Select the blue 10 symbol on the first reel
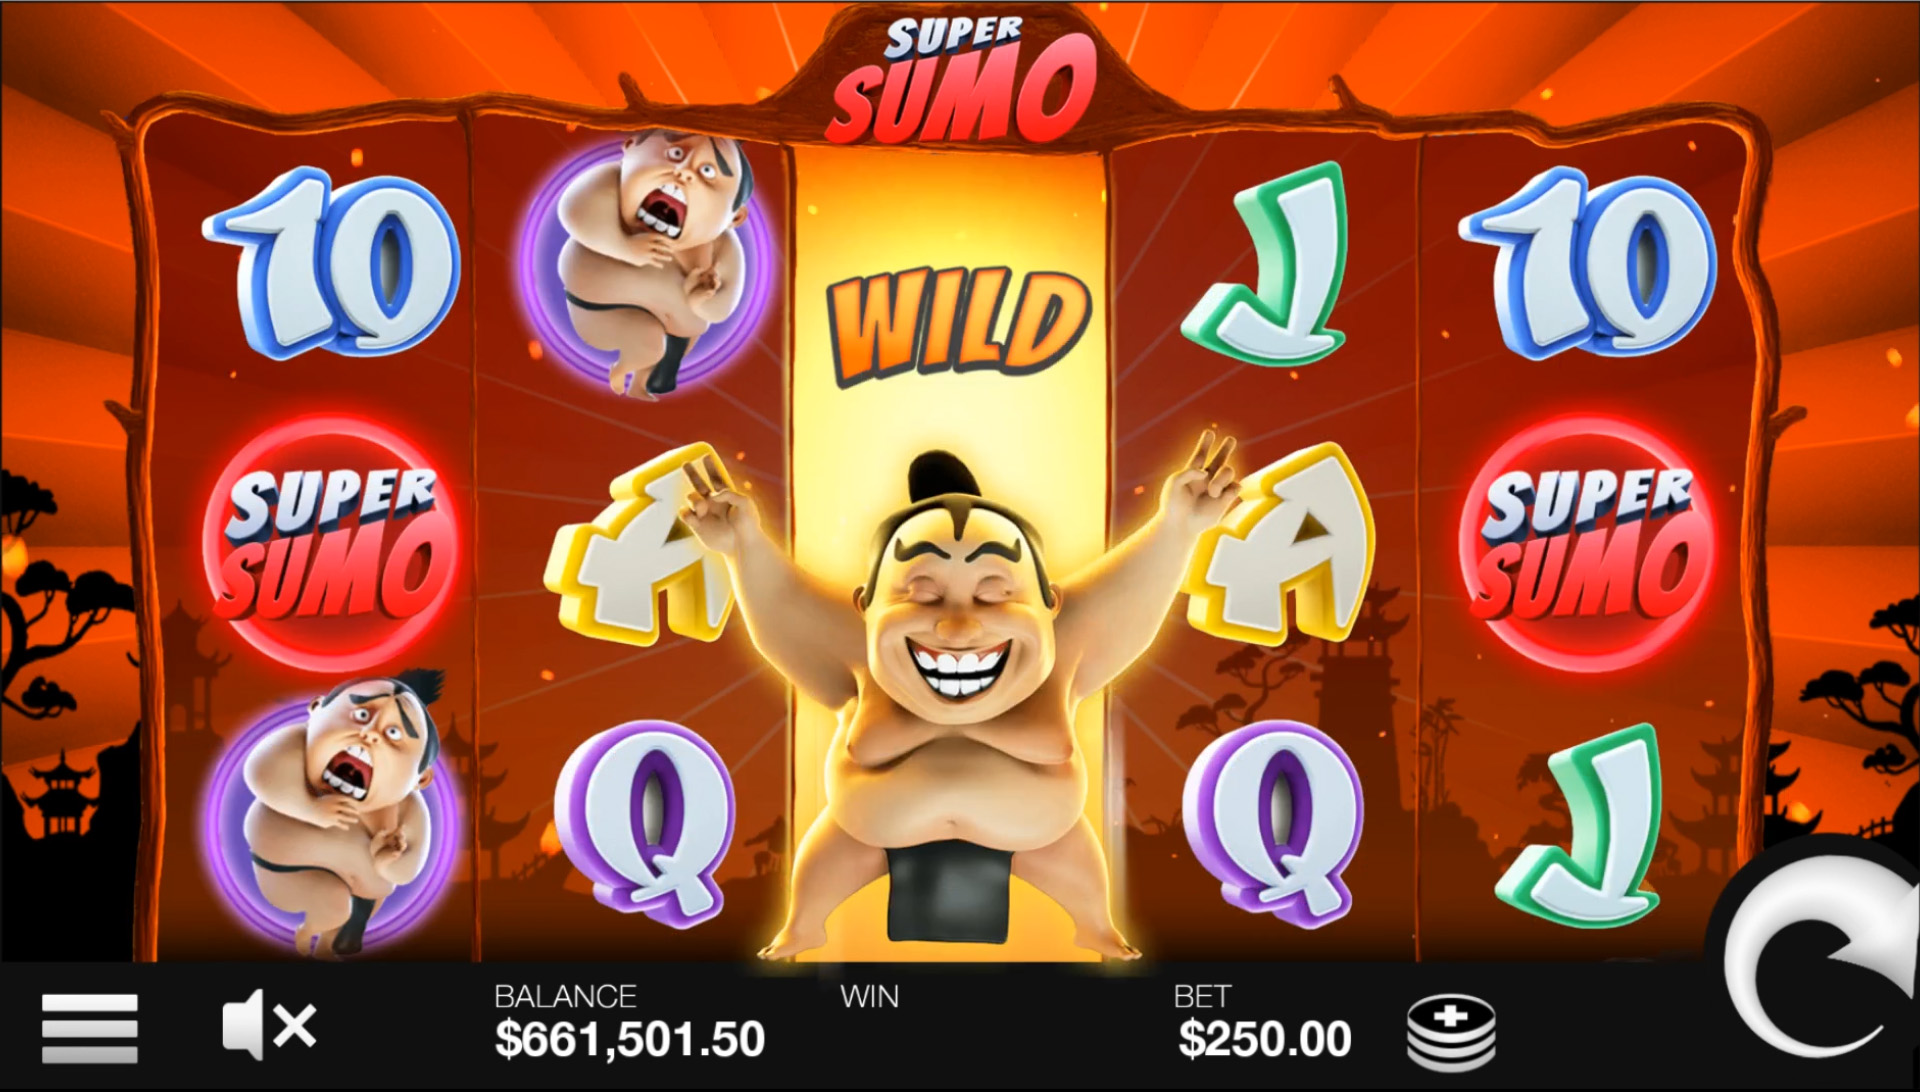This screenshot has height=1092, width=1920. (331, 264)
